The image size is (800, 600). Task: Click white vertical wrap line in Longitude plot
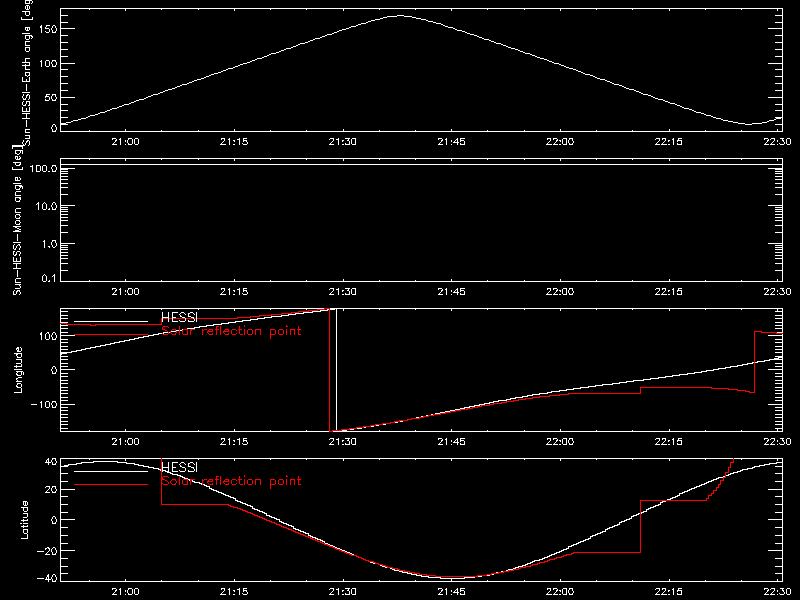click(x=336, y=370)
